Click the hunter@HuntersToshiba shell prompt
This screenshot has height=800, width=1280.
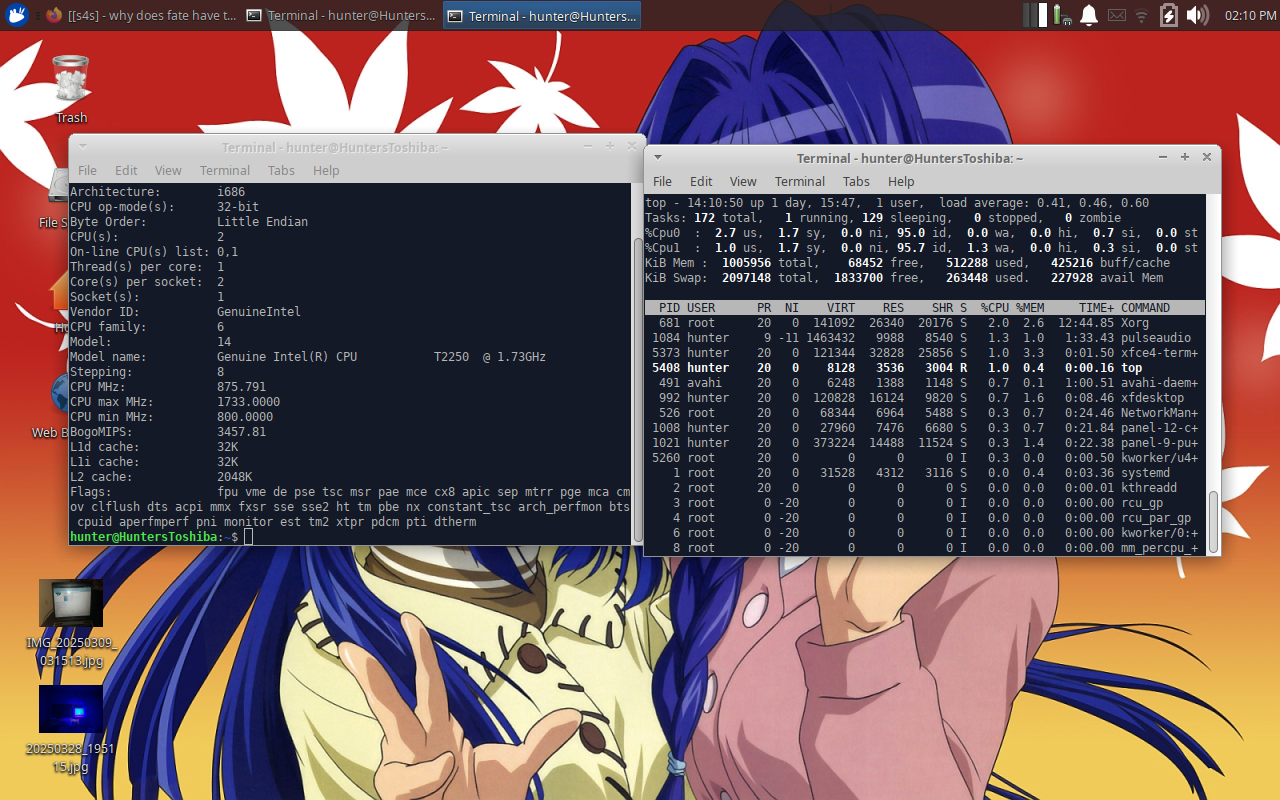(154, 537)
